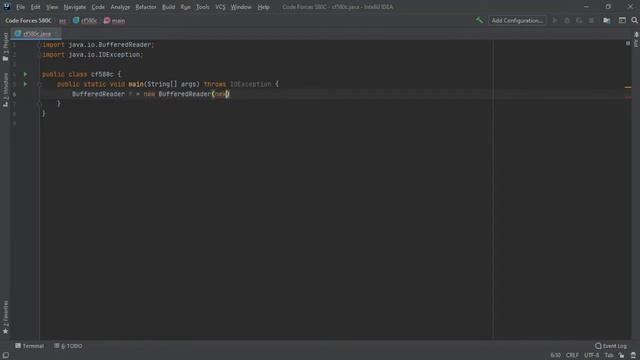Image resolution: width=640 pixels, height=360 pixels.
Task: Open the Terminal tool window
Action: point(29,346)
